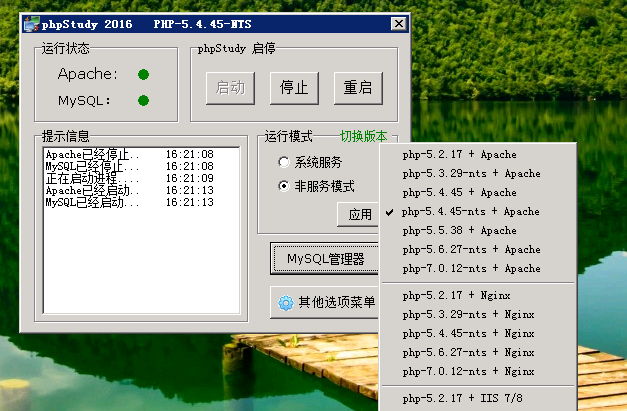Viewport: 627px width, 411px height.
Task: Choose php-5.6.27-nts + Nginx
Action: (x=478, y=353)
